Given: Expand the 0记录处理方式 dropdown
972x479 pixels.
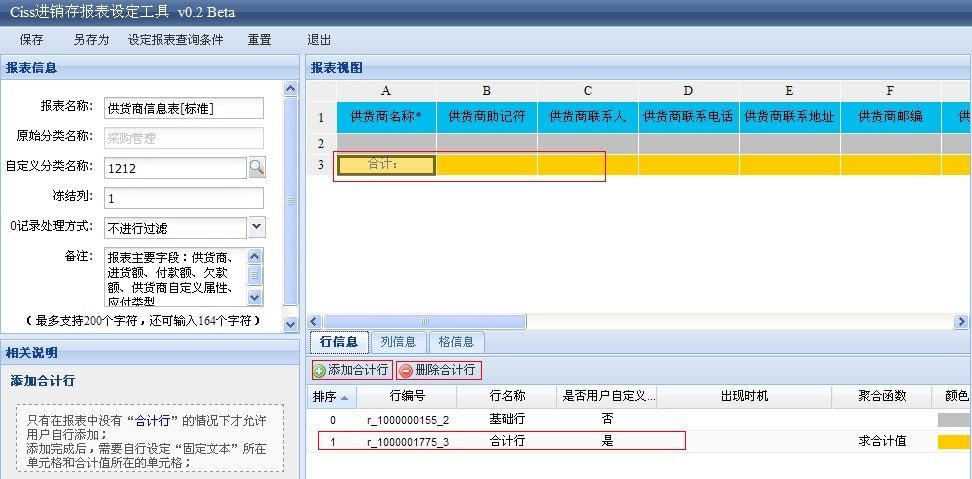Looking at the screenshot, I should (x=256, y=227).
